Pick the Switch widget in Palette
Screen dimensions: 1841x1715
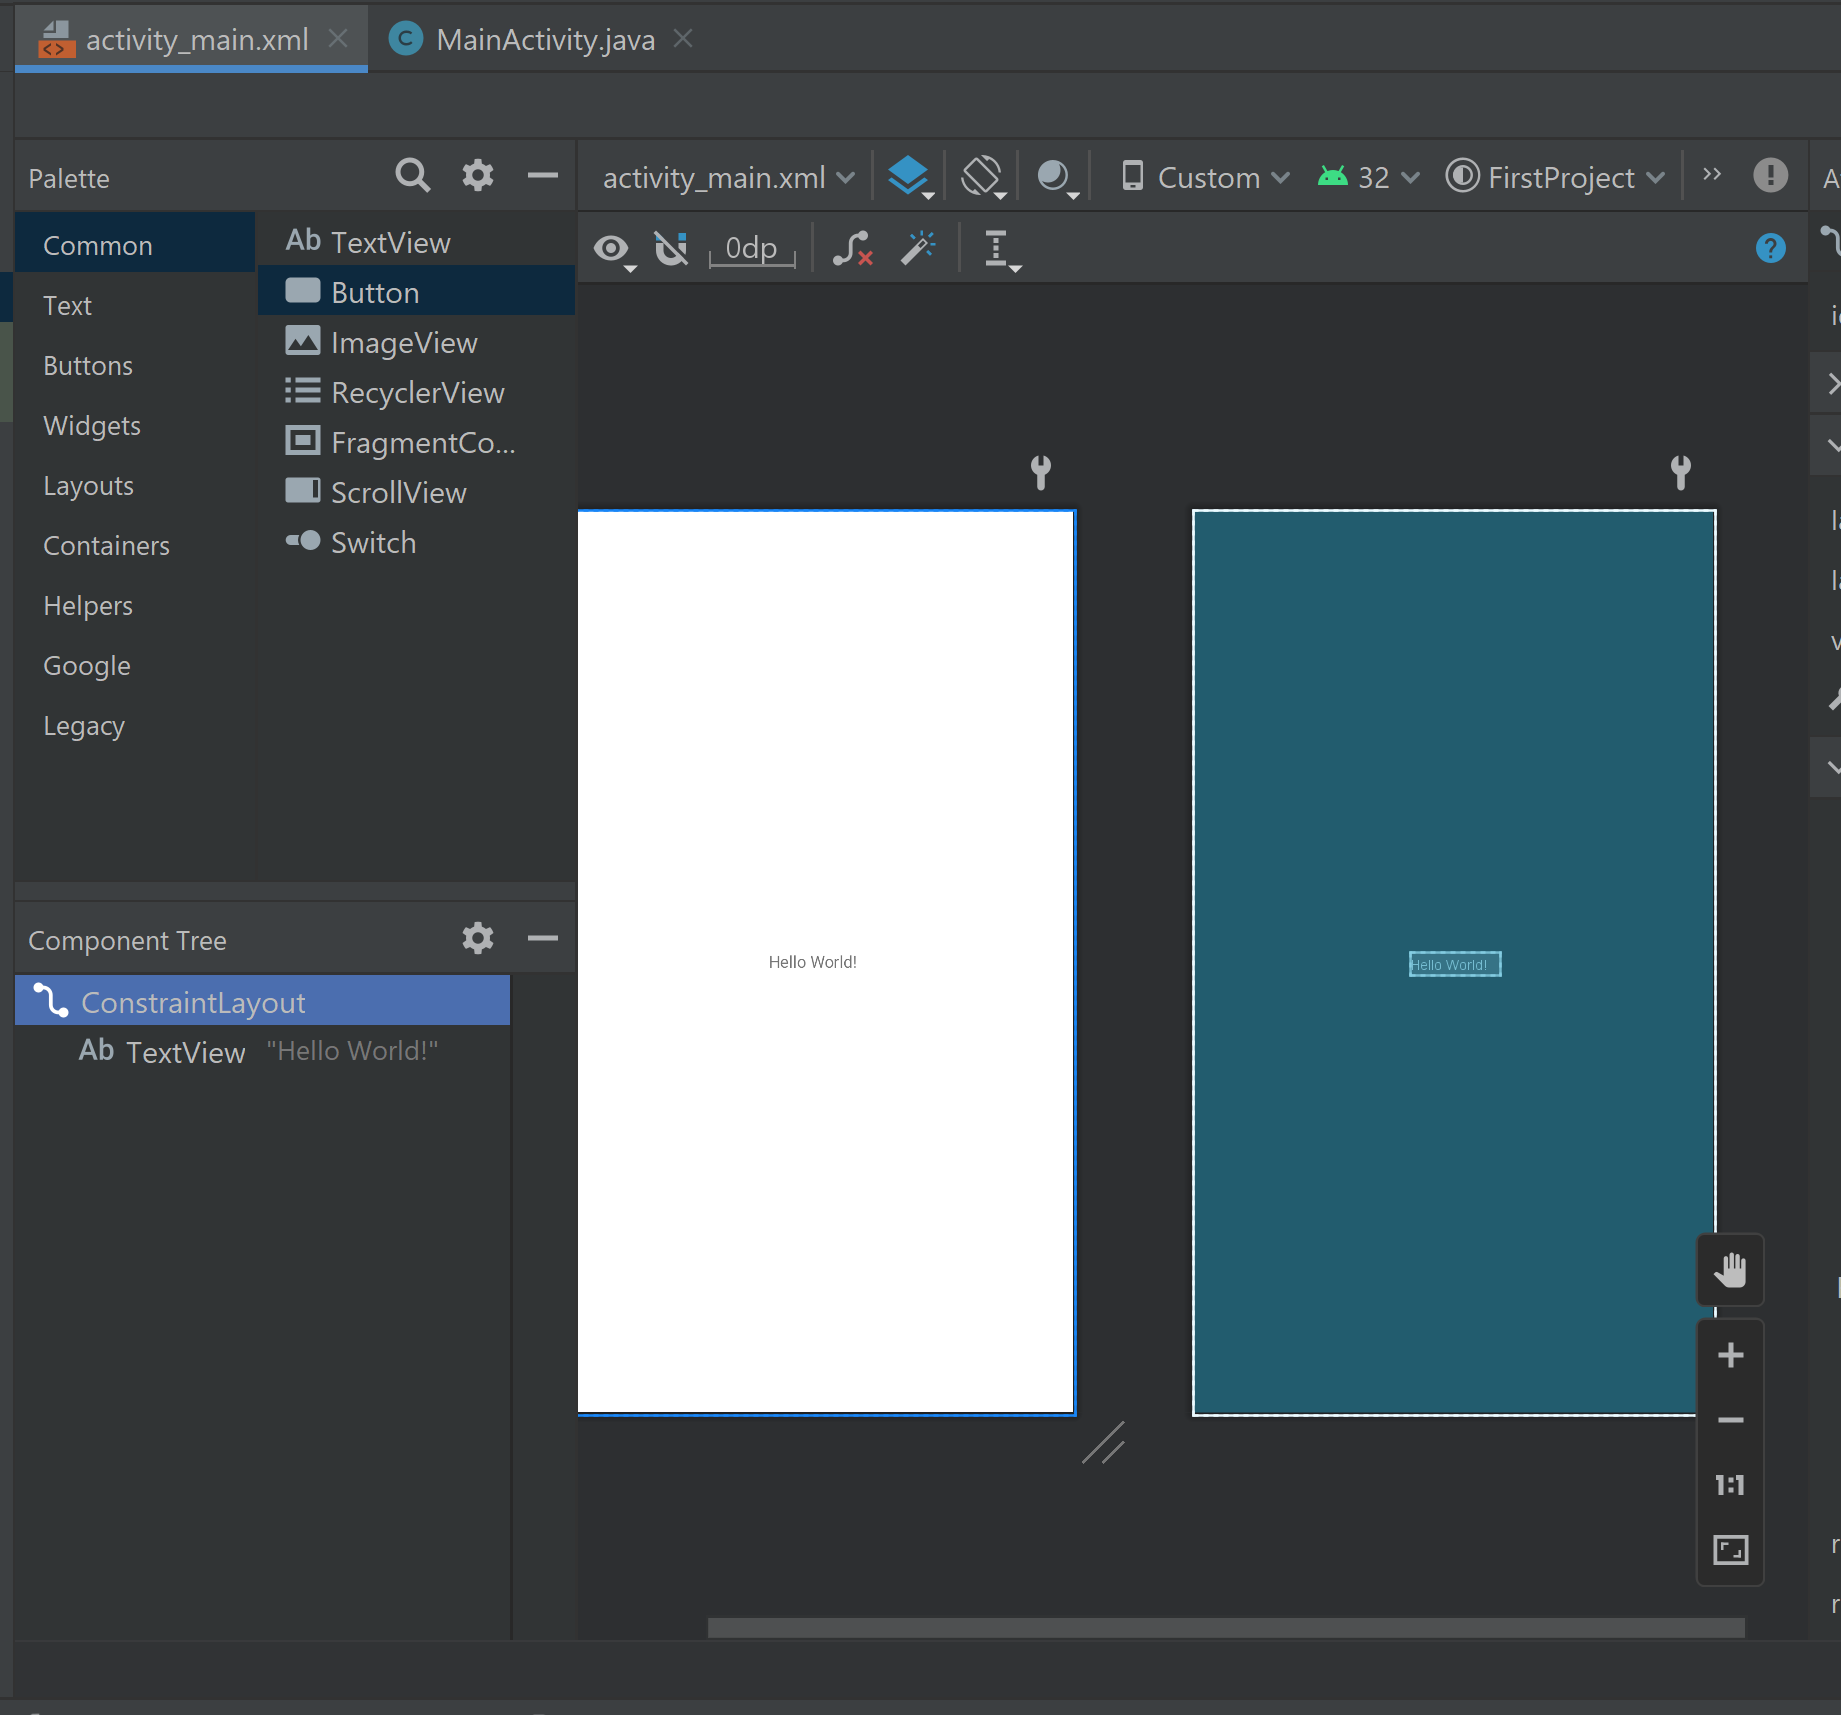[x=416, y=542]
